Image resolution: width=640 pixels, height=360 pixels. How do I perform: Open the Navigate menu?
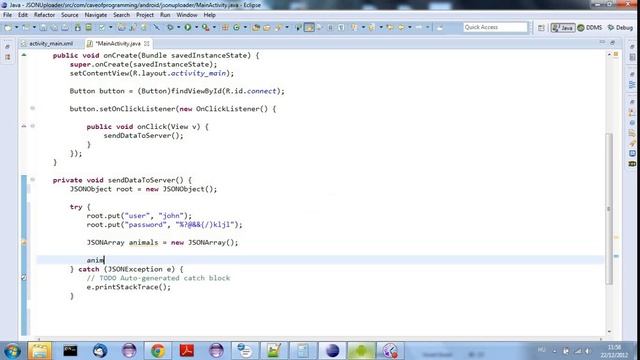[96, 15]
